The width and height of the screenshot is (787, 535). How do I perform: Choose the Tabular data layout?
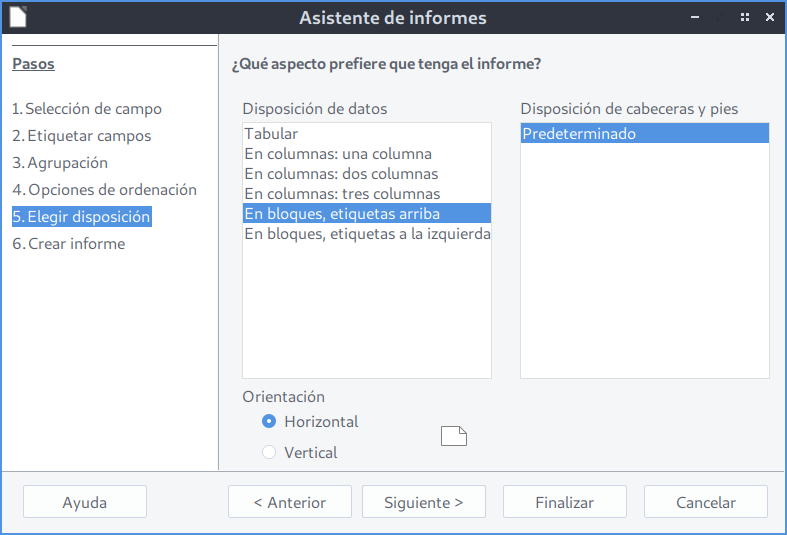tap(271, 134)
